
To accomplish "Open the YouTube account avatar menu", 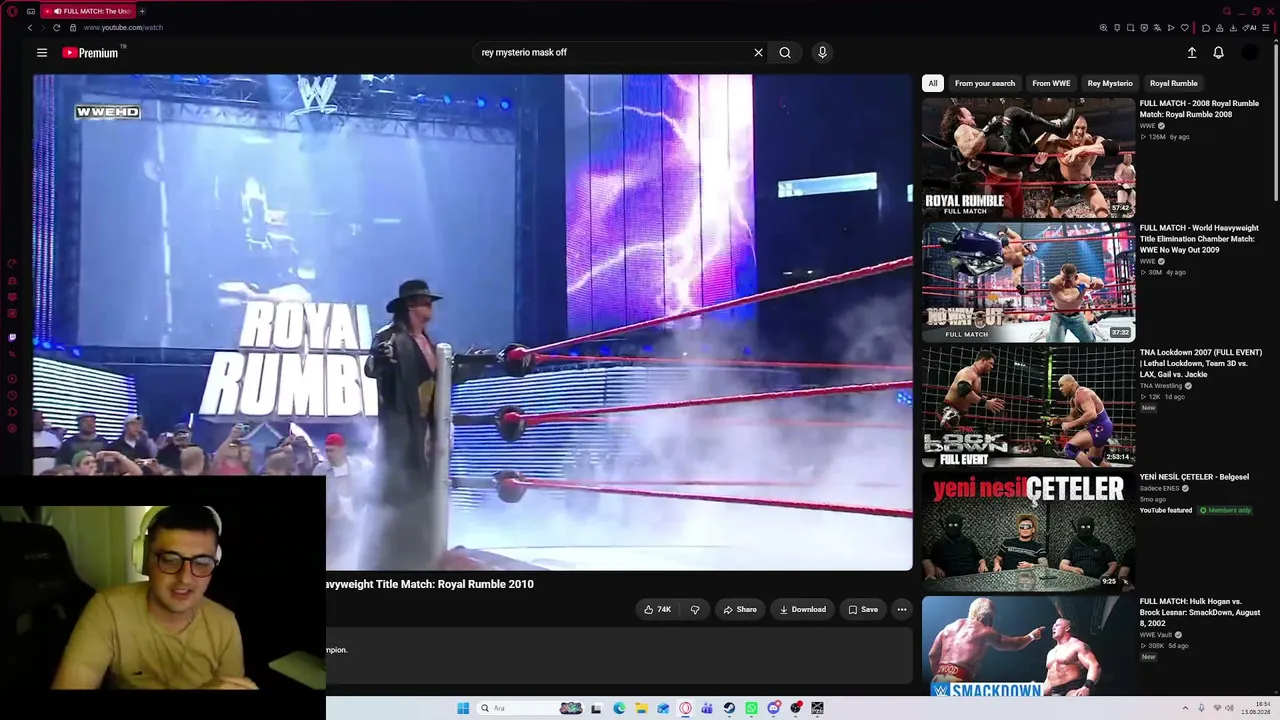I will click(1250, 53).
